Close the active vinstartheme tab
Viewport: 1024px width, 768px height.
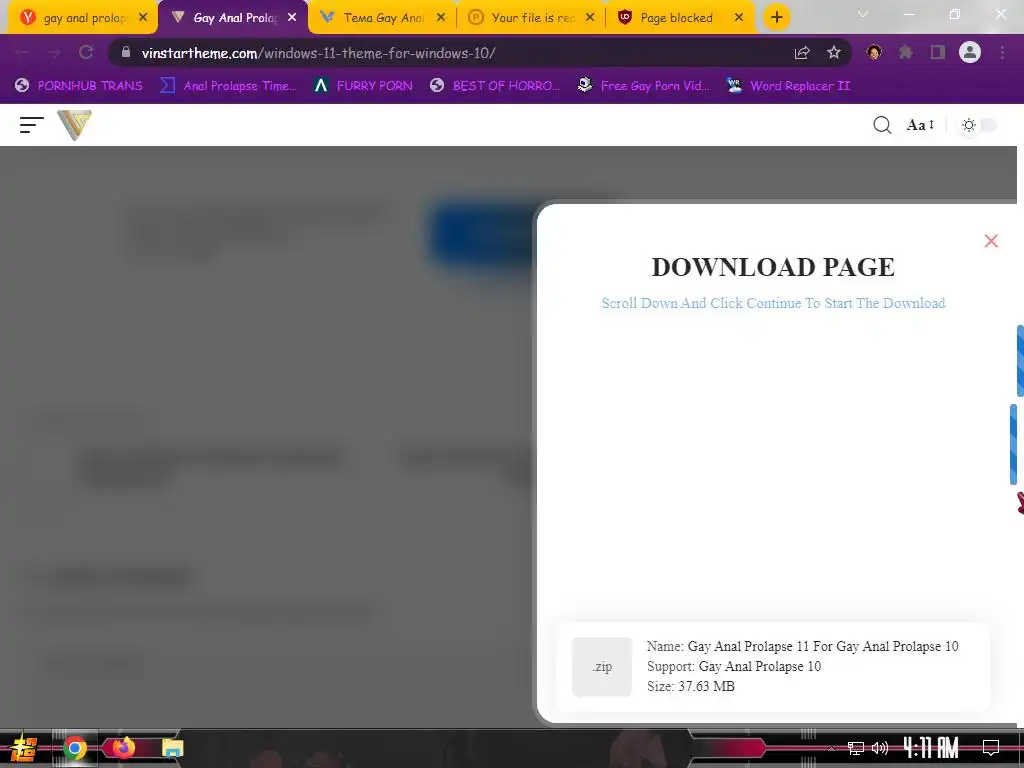pyautogui.click(x=292, y=18)
